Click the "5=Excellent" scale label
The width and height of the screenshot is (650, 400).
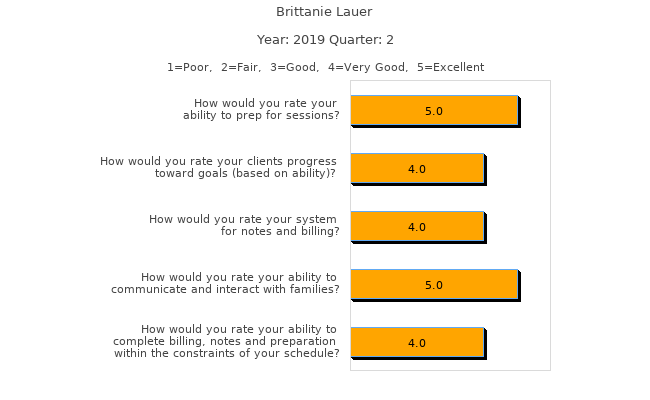click(x=450, y=67)
